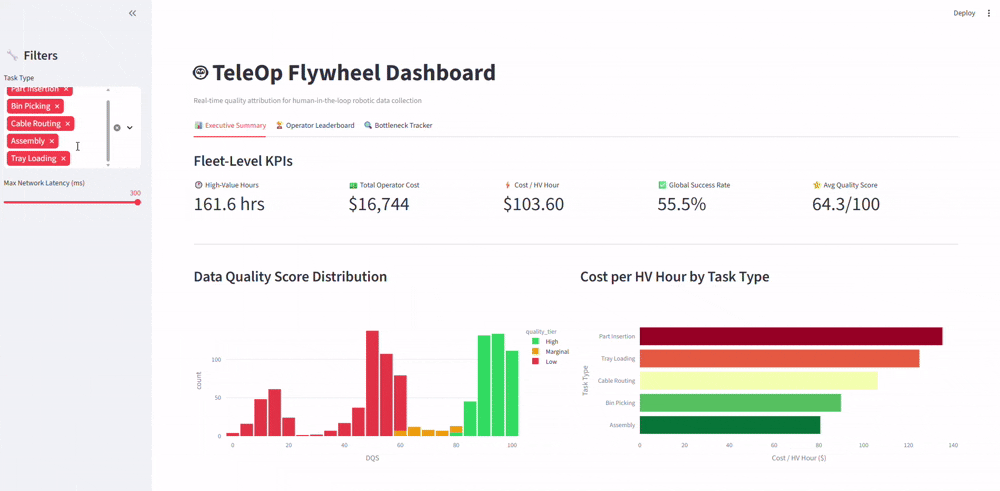Click the 64.3/100 quality score value
This screenshot has width=1000, height=491.
click(846, 204)
